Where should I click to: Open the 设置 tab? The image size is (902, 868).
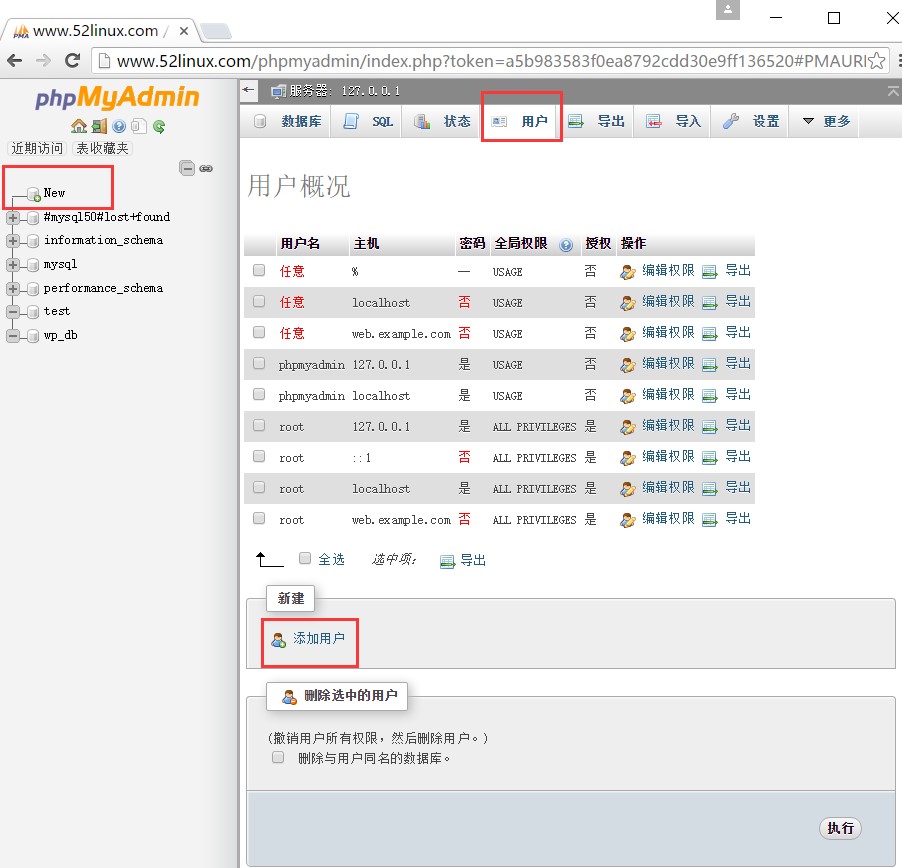click(750, 121)
